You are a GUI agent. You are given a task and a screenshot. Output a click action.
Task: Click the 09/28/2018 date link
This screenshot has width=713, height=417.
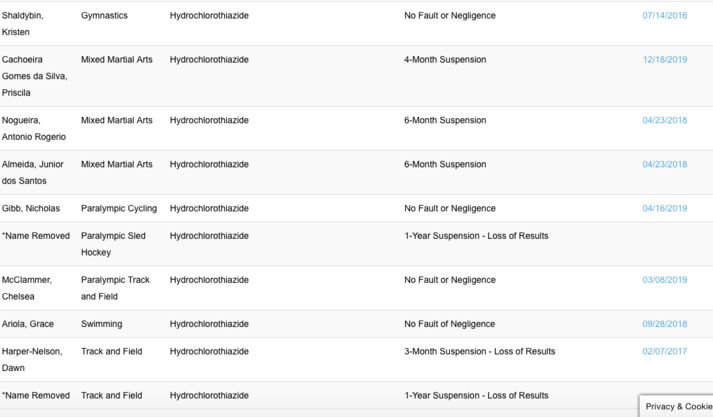pyautogui.click(x=664, y=325)
